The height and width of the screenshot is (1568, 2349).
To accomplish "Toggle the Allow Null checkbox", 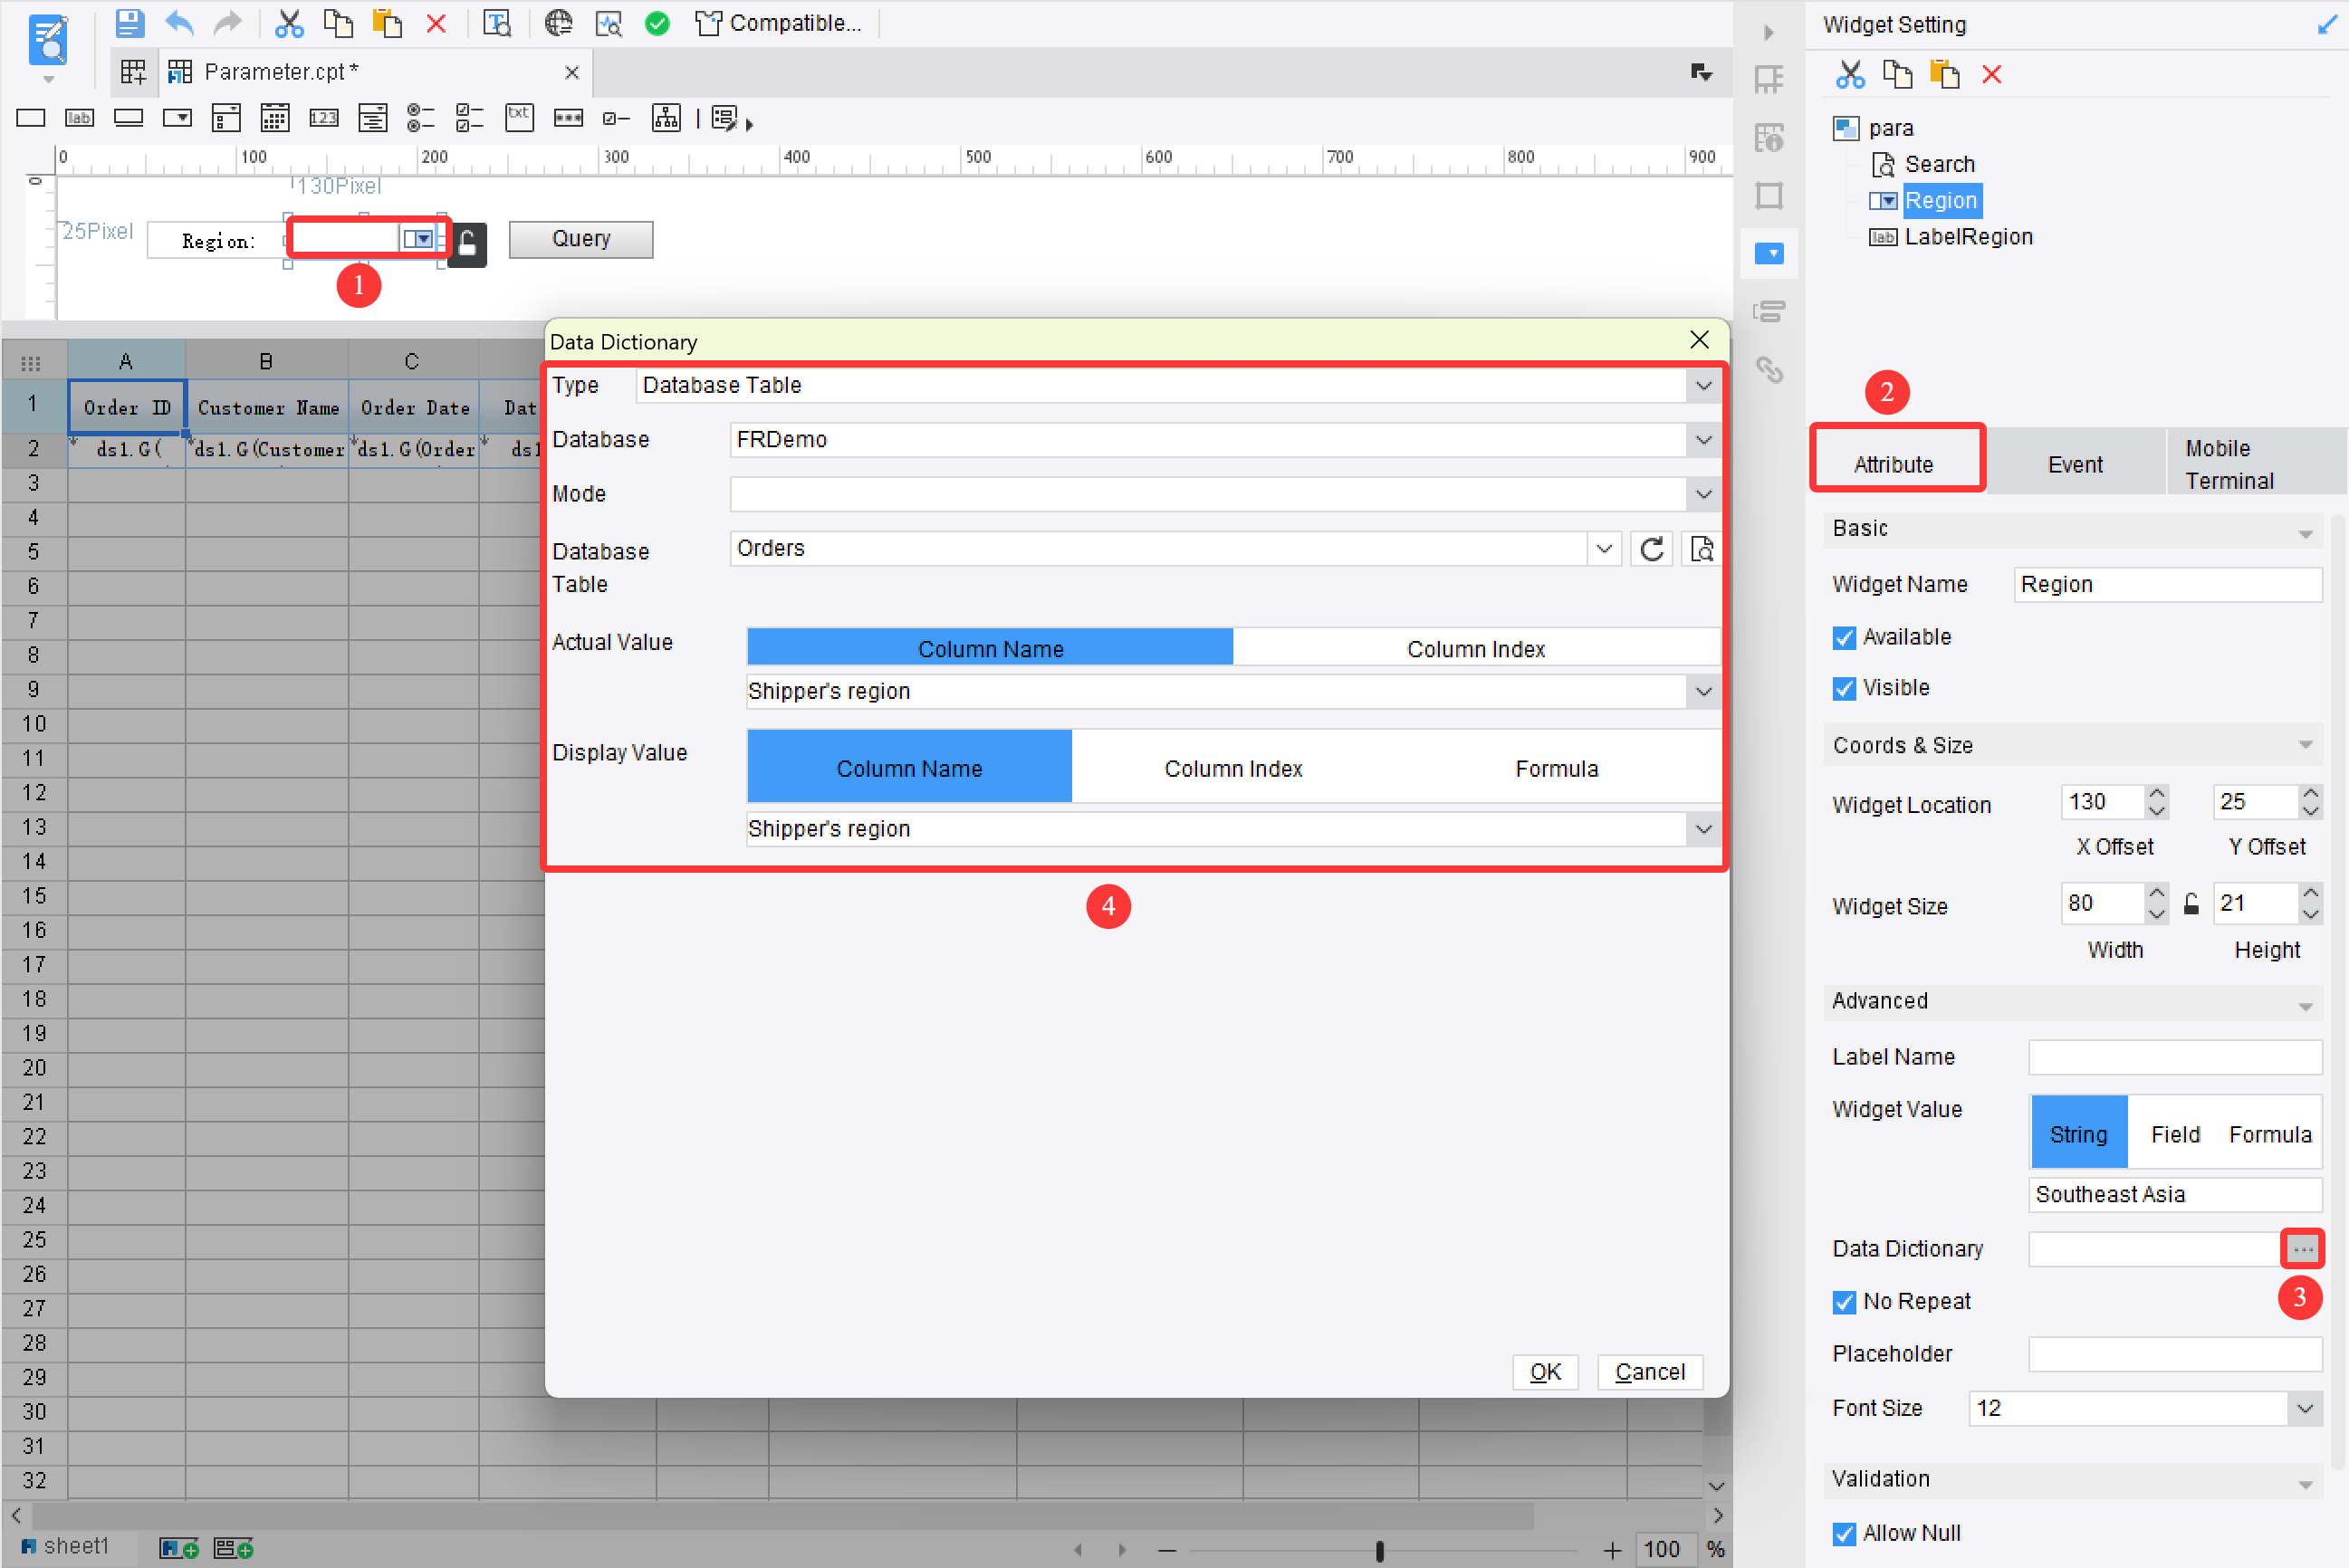I will click(x=1844, y=1533).
